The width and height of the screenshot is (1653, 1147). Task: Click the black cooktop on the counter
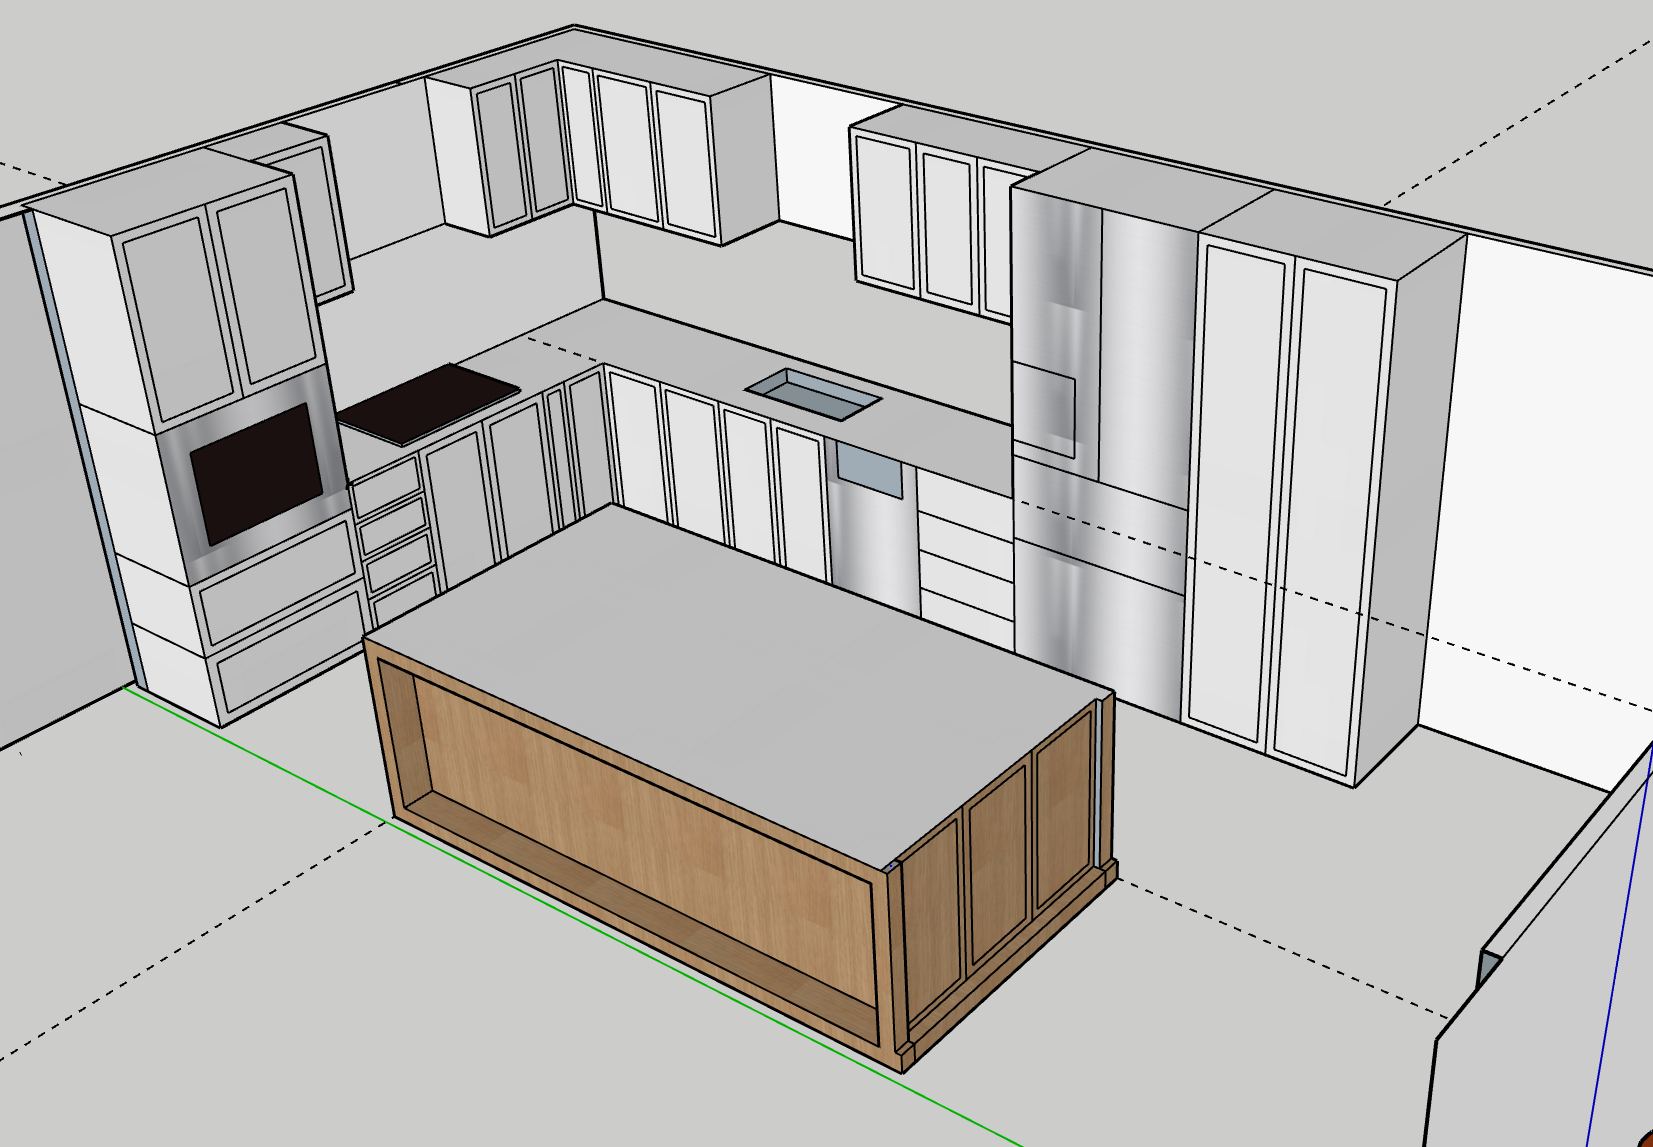coord(428,402)
